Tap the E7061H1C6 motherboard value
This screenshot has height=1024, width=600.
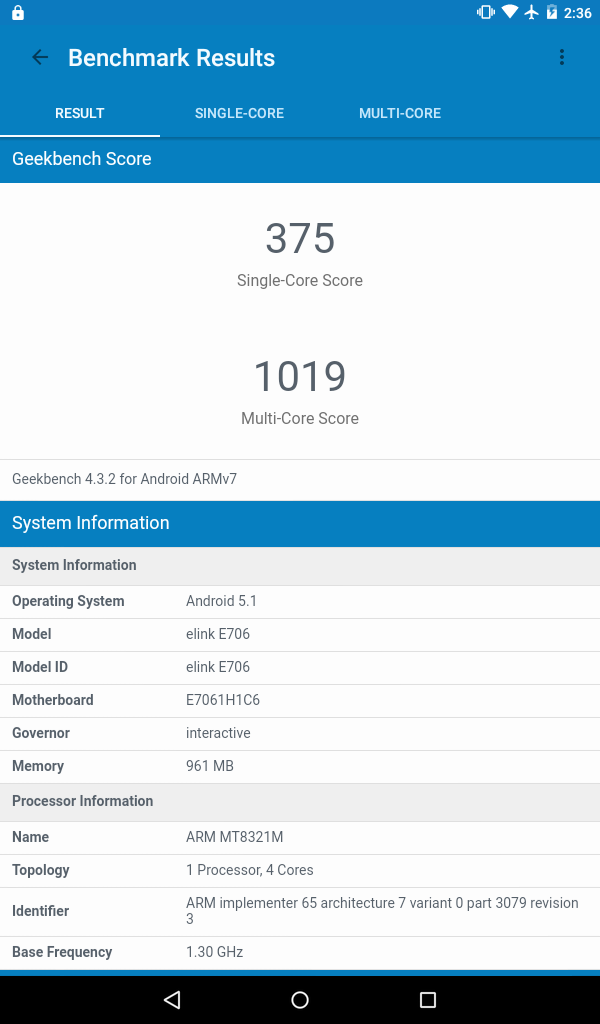[223, 700]
